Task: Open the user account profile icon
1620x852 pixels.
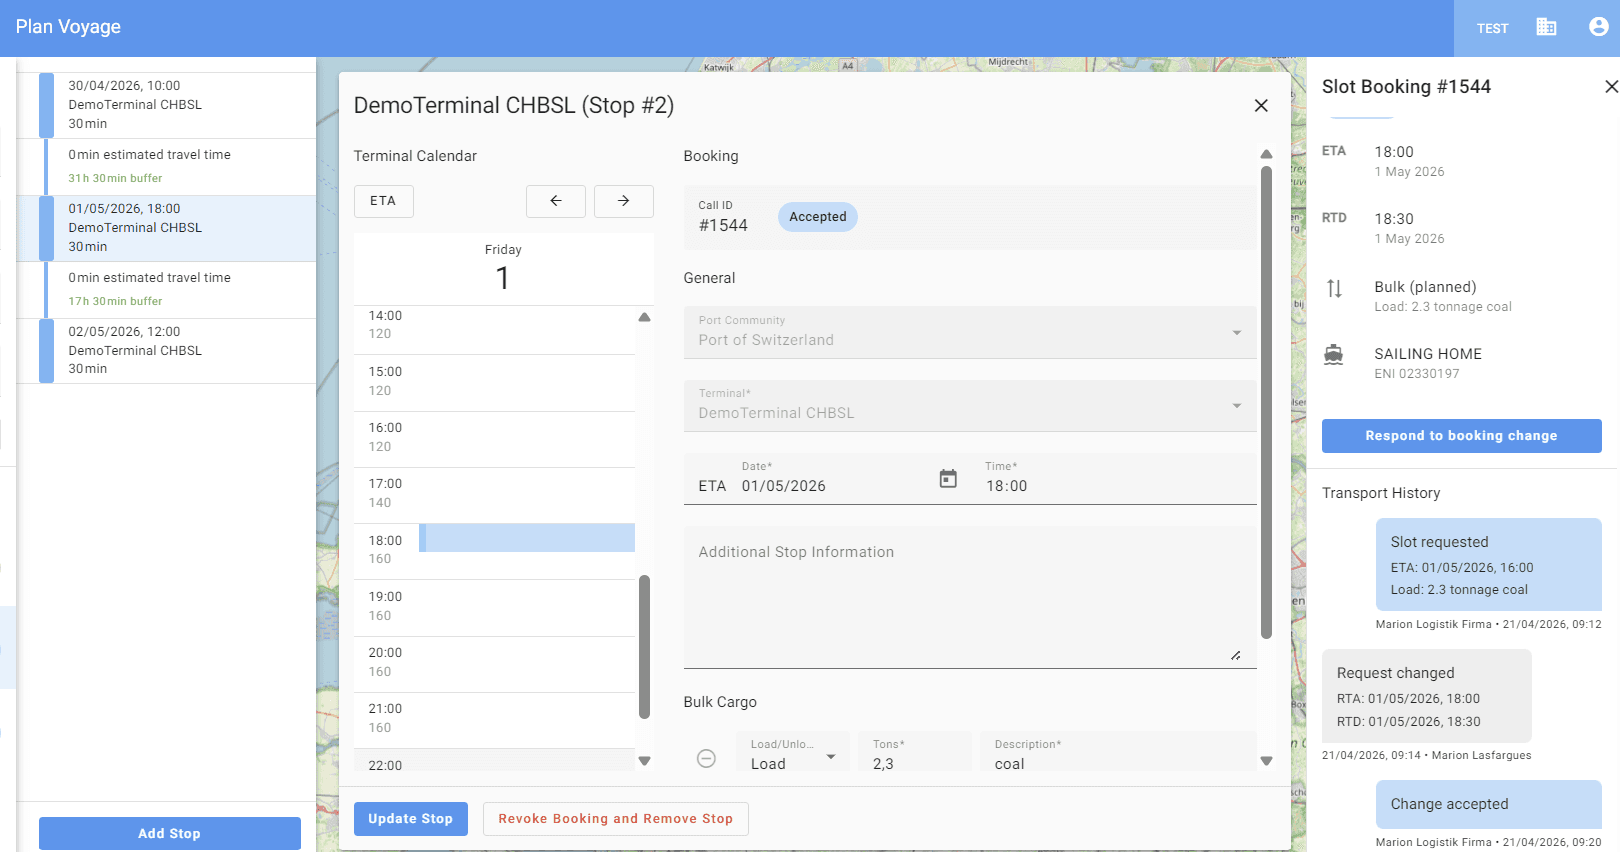Action: tap(1598, 27)
